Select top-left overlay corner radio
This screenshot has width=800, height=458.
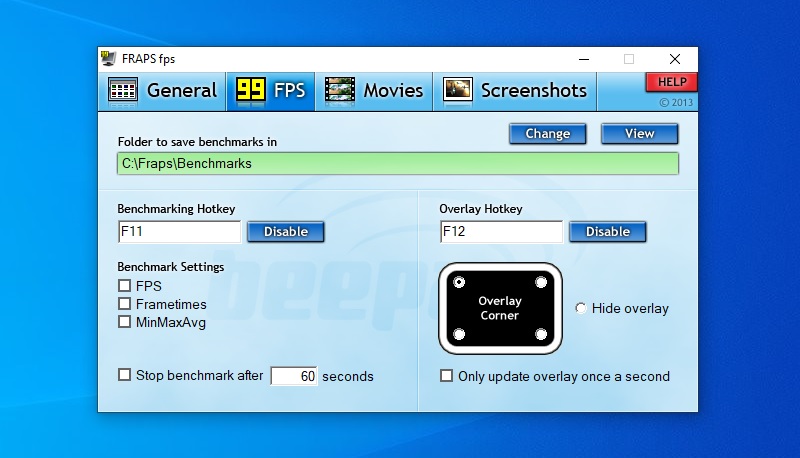click(459, 282)
